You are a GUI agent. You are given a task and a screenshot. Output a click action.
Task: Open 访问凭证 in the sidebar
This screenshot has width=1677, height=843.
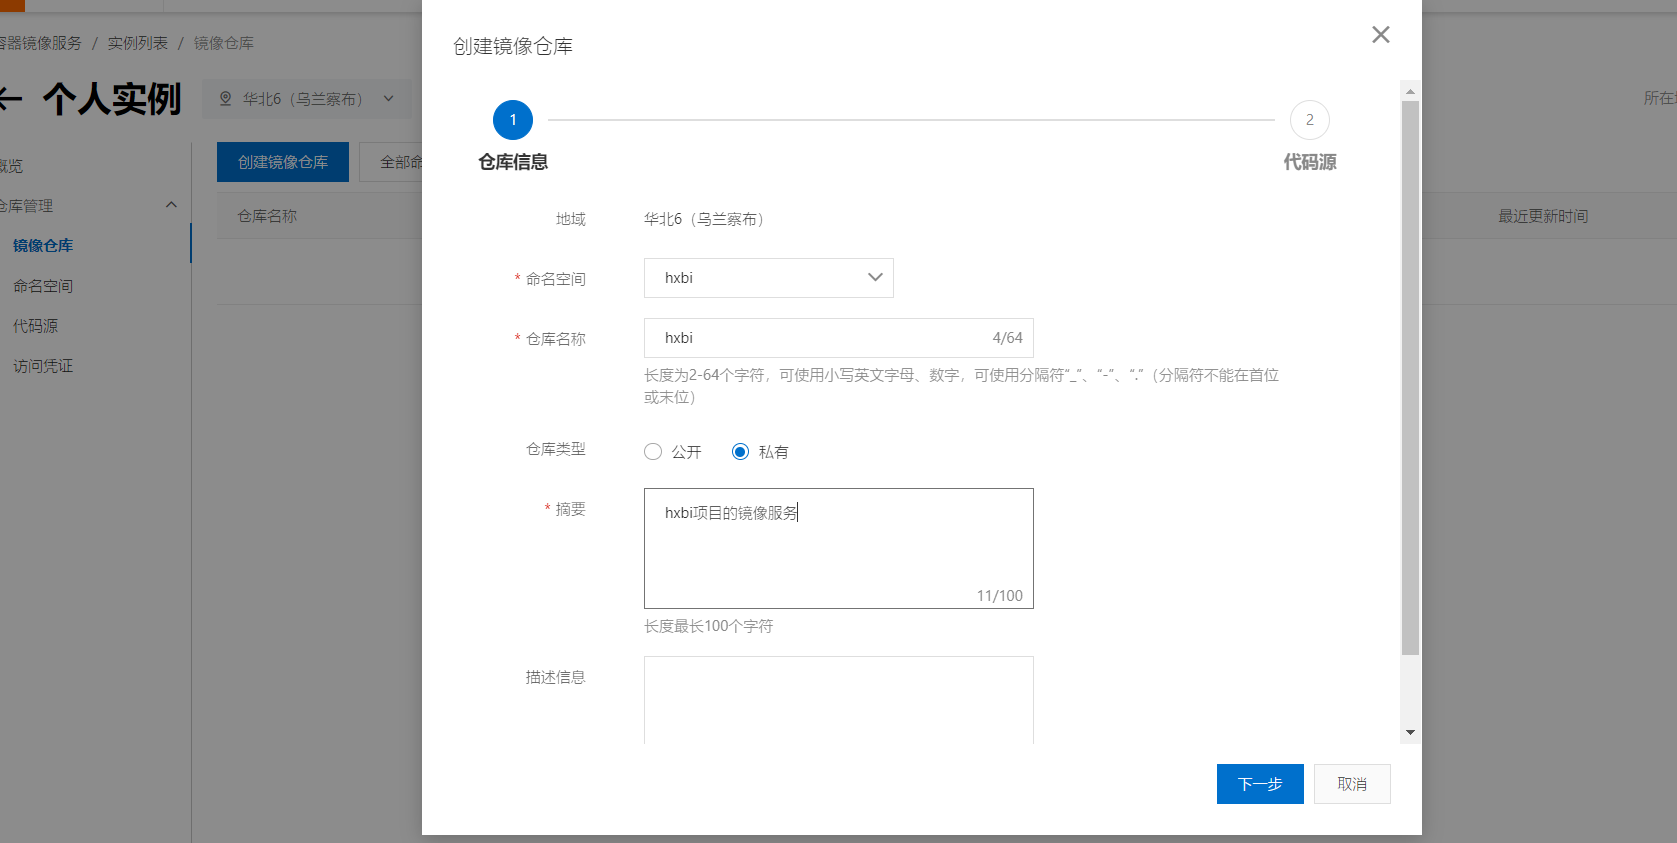click(x=43, y=366)
